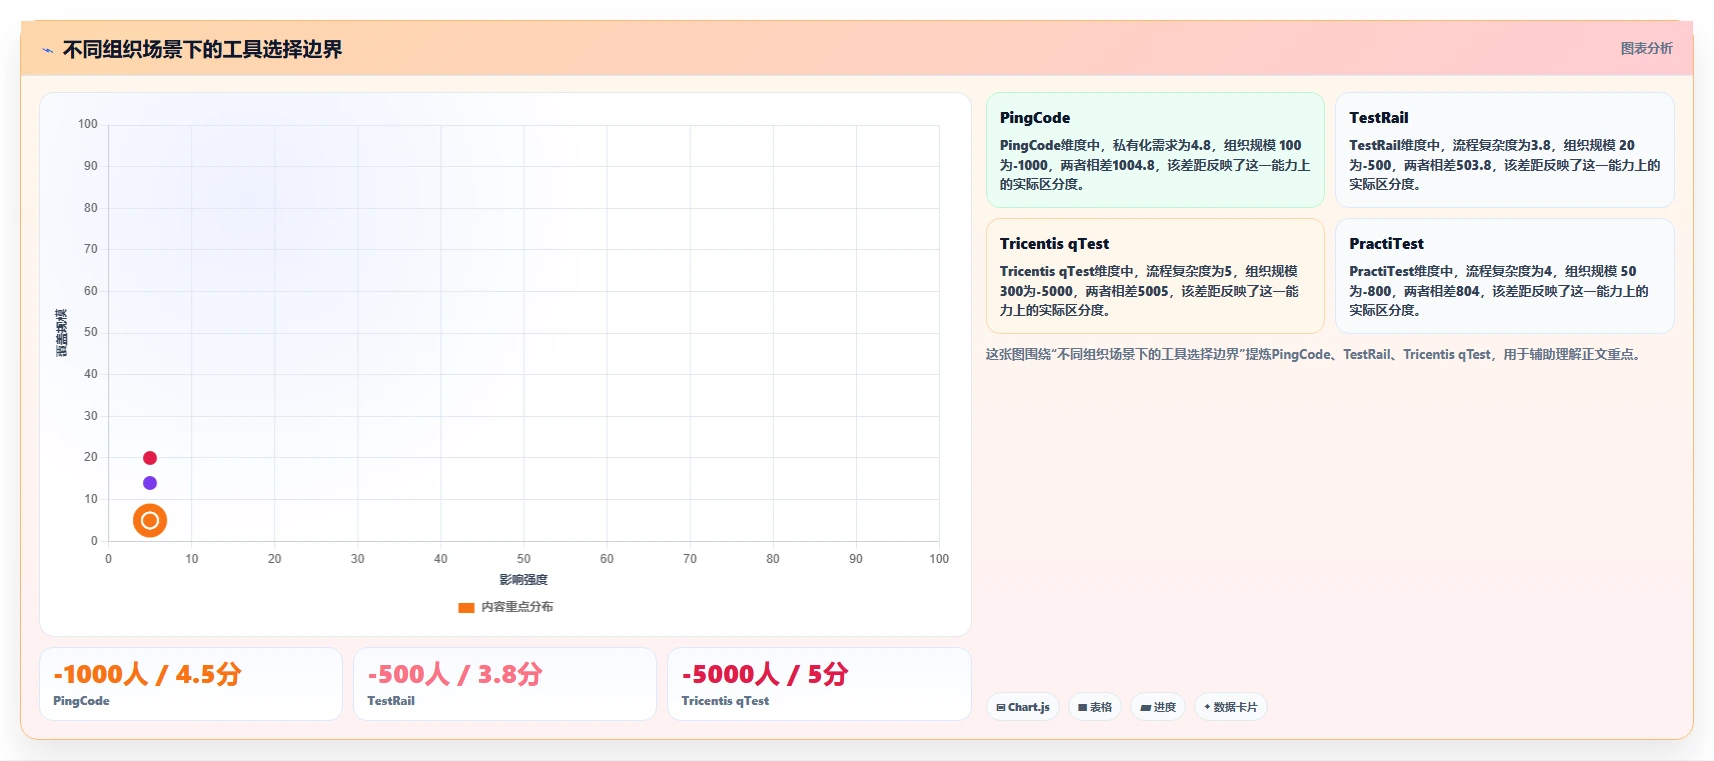Click the y-axis tick value 100
This screenshot has width=1714, height=761.
tap(88, 124)
